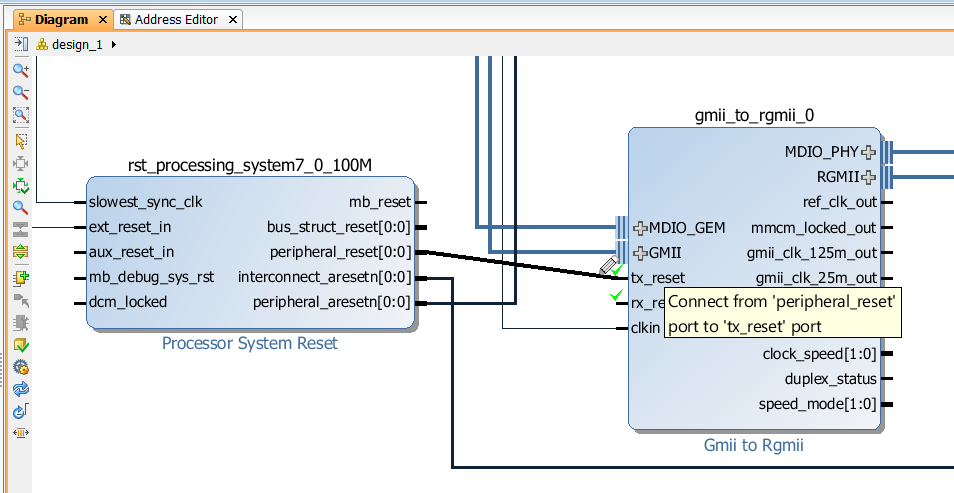The width and height of the screenshot is (954, 493).
Task: Switch to the Address Editor tab
Action: [176, 19]
